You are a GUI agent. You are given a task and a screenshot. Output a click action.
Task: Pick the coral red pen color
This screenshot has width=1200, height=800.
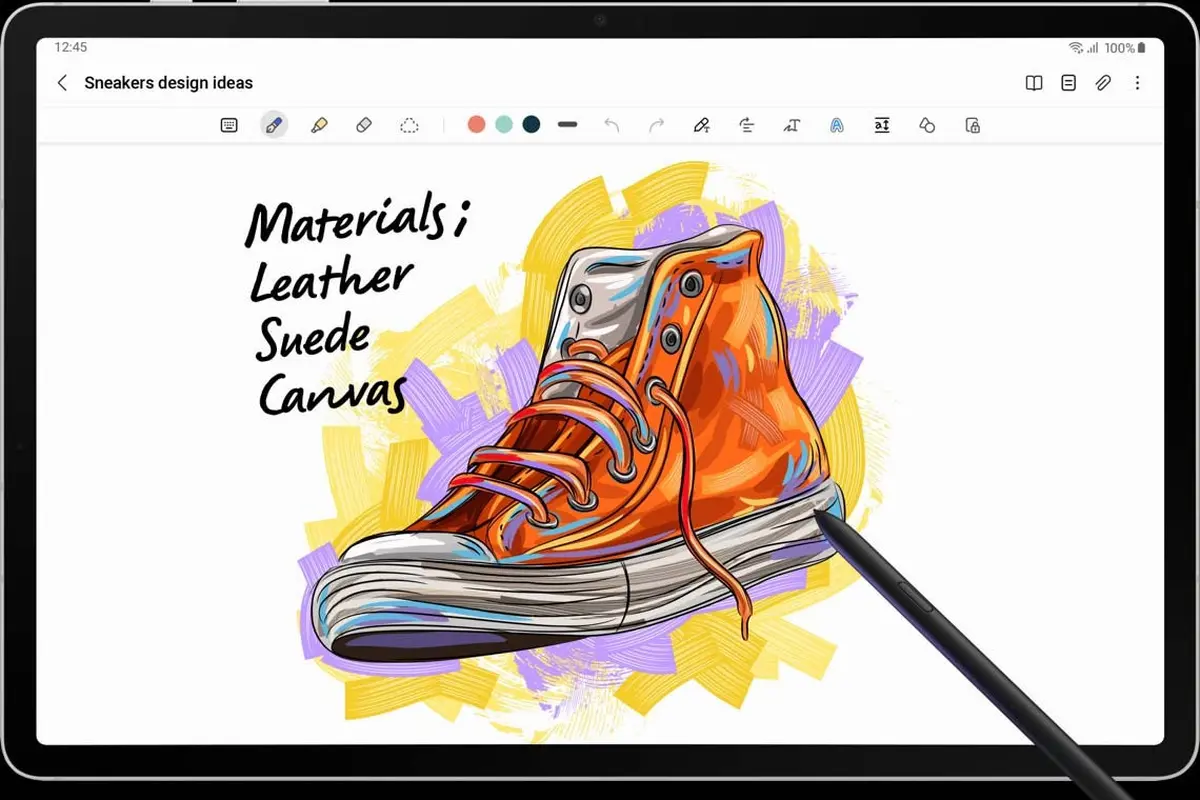476,124
